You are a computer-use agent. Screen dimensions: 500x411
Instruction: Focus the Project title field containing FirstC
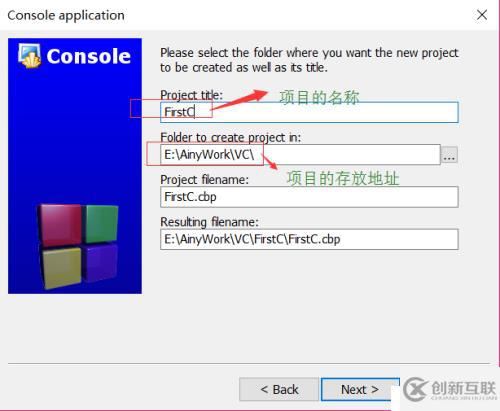click(x=309, y=112)
